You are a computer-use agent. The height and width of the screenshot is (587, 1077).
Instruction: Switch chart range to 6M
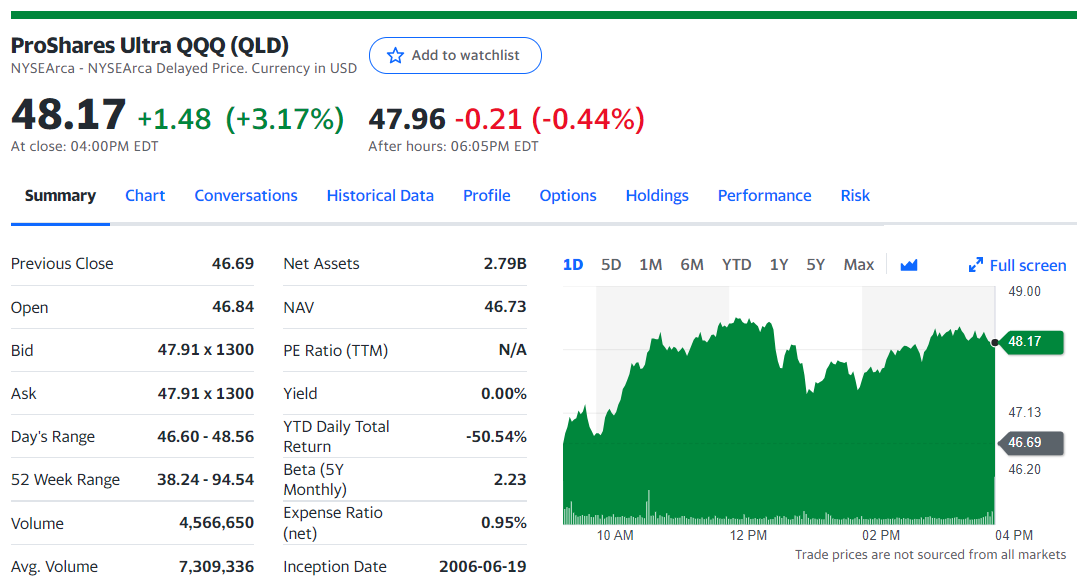click(x=692, y=265)
